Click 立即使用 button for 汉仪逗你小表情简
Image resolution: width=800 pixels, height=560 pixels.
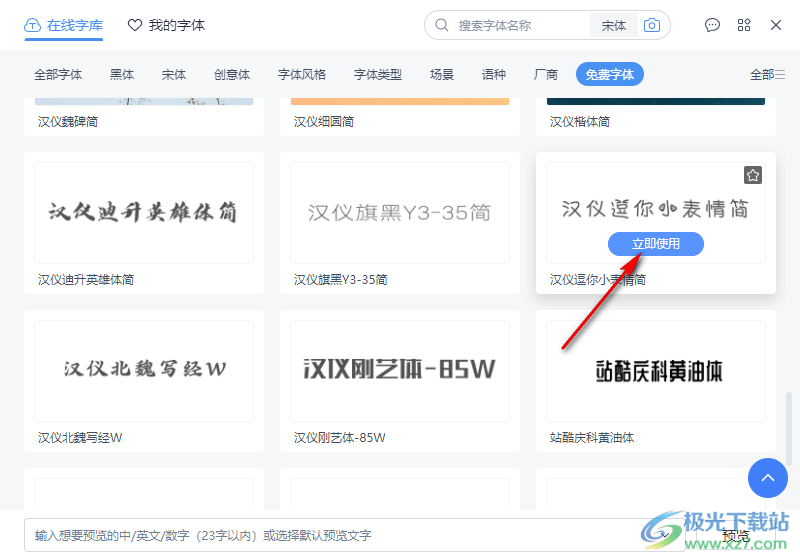click(x=656, y=244)
